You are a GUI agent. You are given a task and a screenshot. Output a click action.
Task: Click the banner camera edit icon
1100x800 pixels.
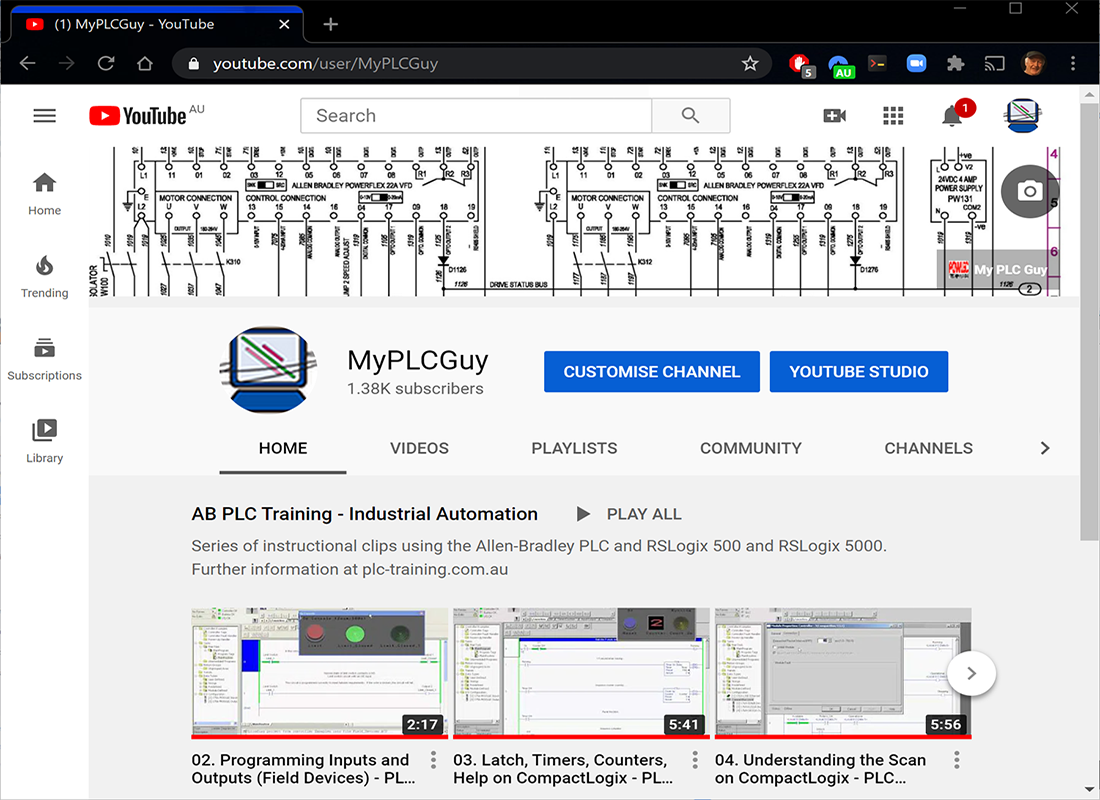click(1029, 191)
